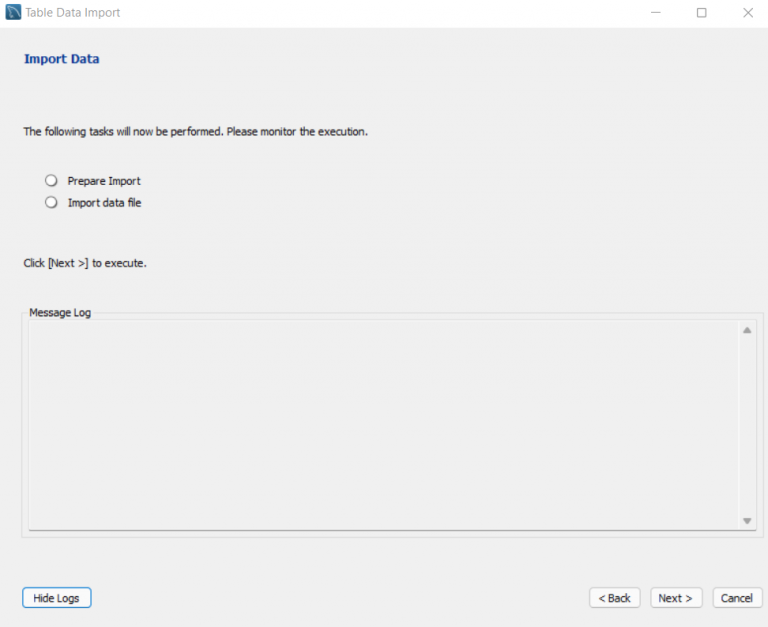Minimize the Table Data Import window
Image resolution: width=768 pixels, height=627 pixels.
pos(655,13)
